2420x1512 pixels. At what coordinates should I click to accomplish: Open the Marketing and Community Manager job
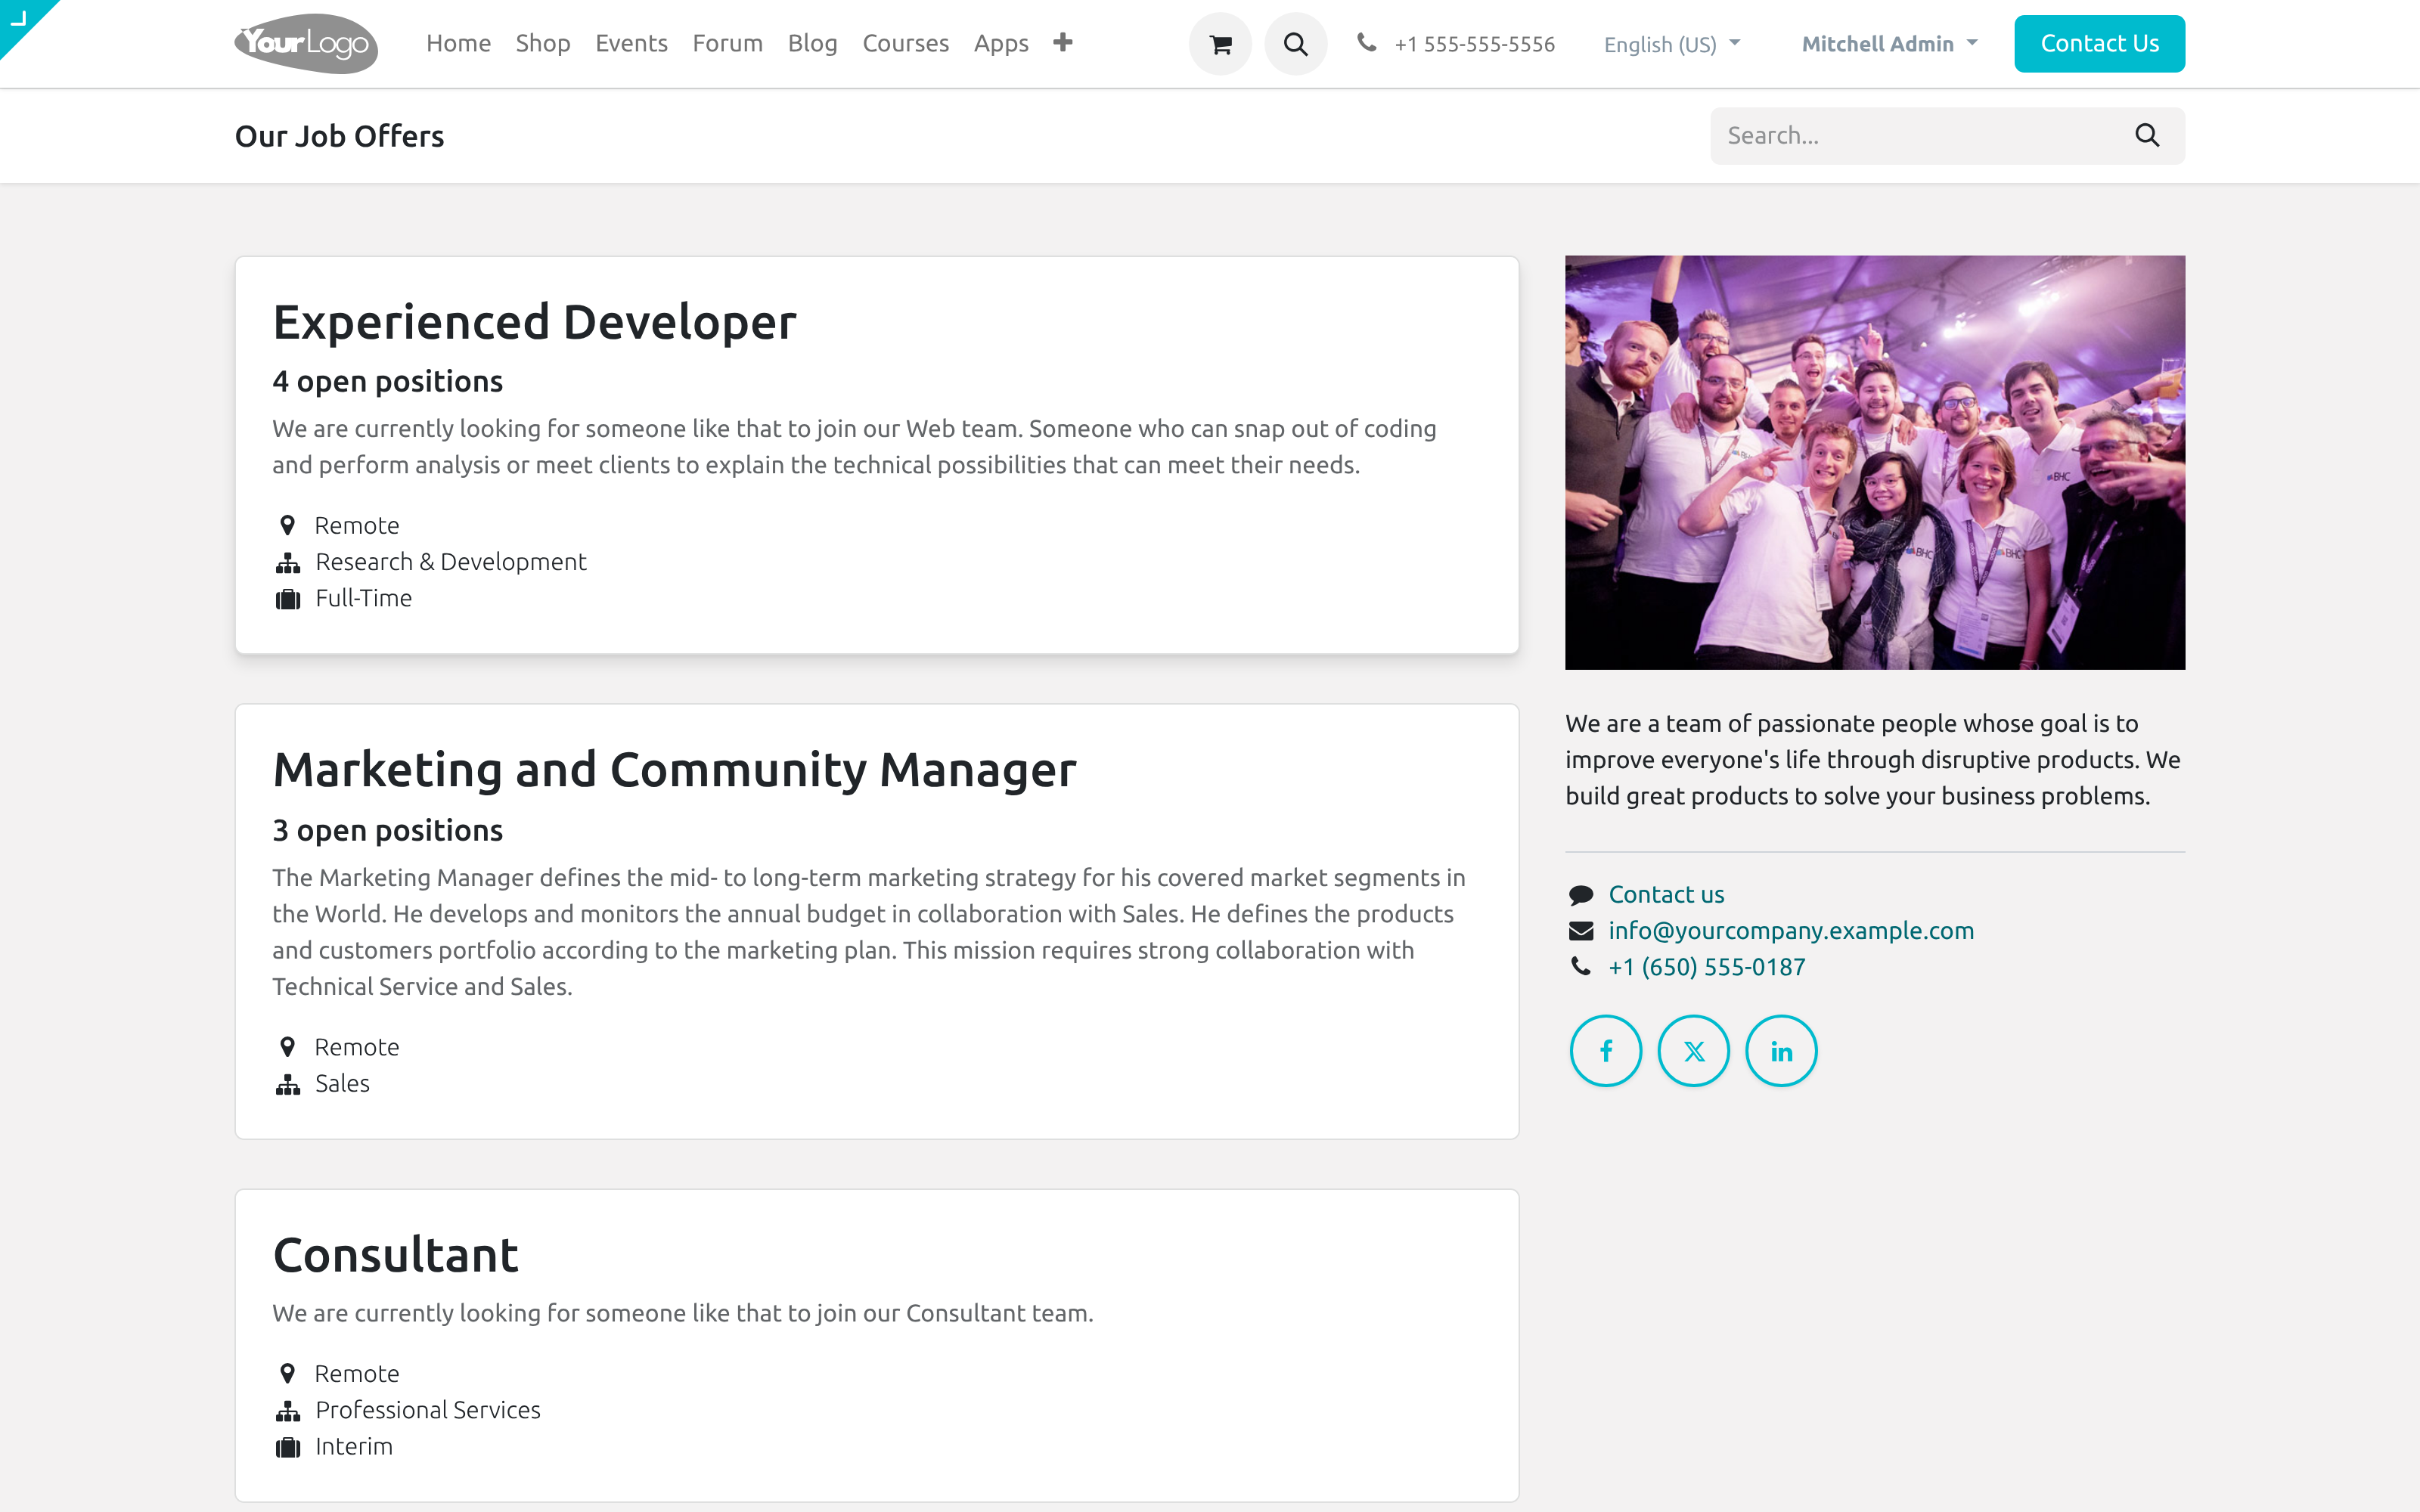(674, 770)
